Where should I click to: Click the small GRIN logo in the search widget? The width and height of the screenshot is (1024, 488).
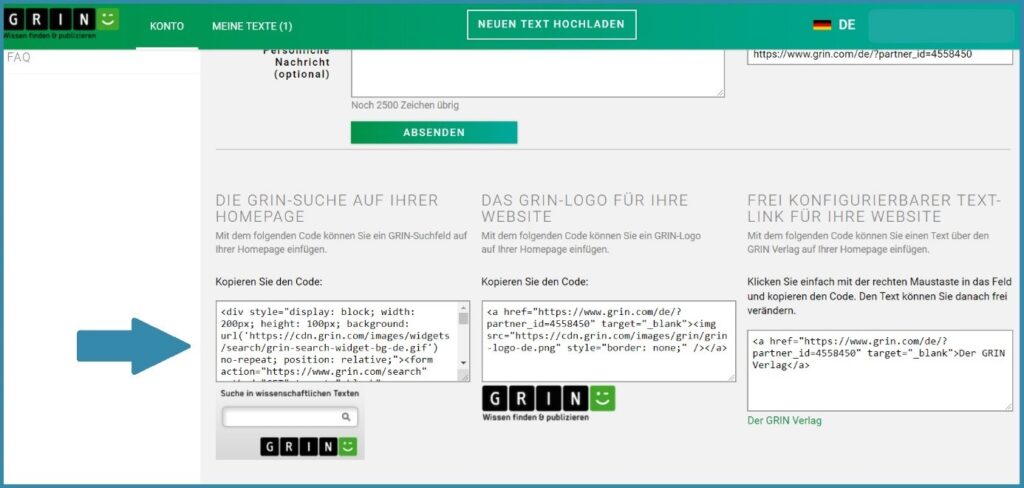coord(308,446)
